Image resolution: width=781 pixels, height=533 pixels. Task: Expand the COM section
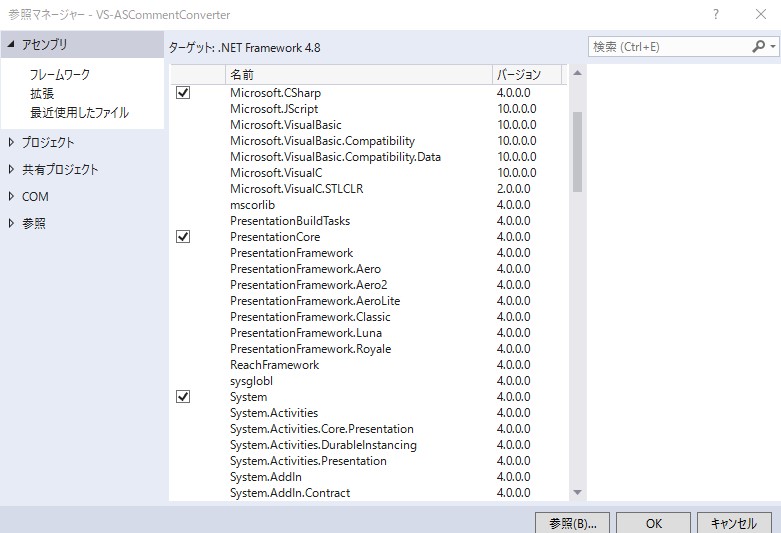click(x=11, y=196)
